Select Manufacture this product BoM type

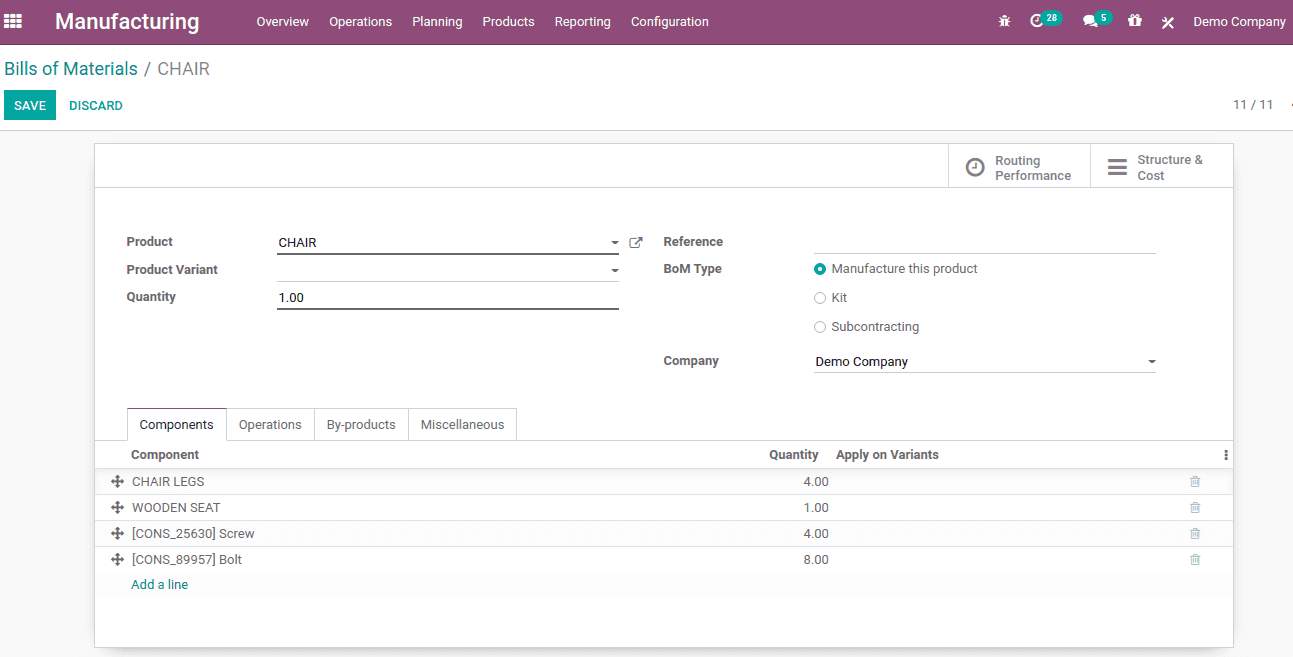tap(820, 269)
